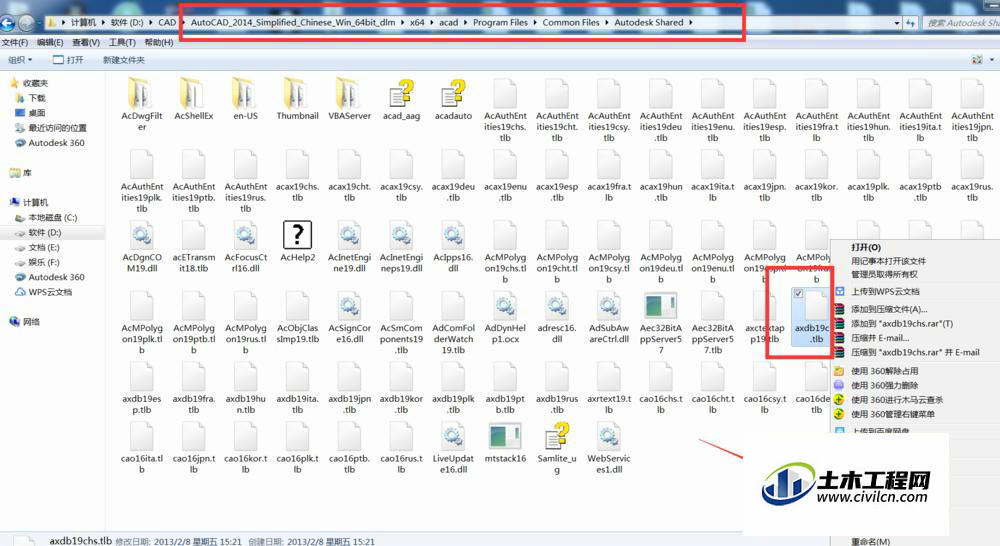Open the 帮助(H) menu

pyautogui.click(x=159, y=42)
